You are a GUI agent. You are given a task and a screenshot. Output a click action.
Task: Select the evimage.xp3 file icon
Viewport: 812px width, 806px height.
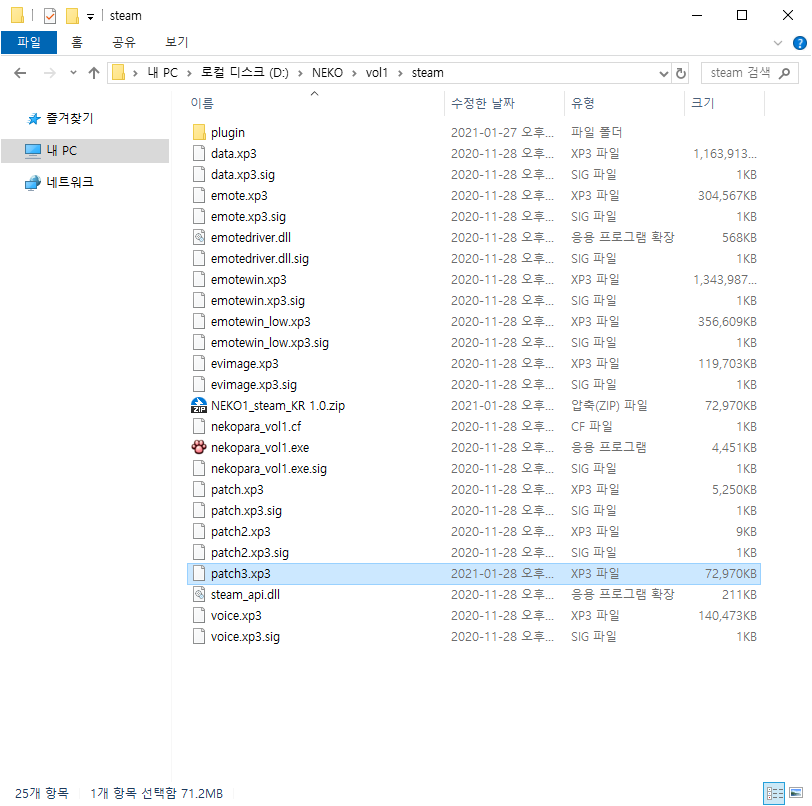point(199,363)
